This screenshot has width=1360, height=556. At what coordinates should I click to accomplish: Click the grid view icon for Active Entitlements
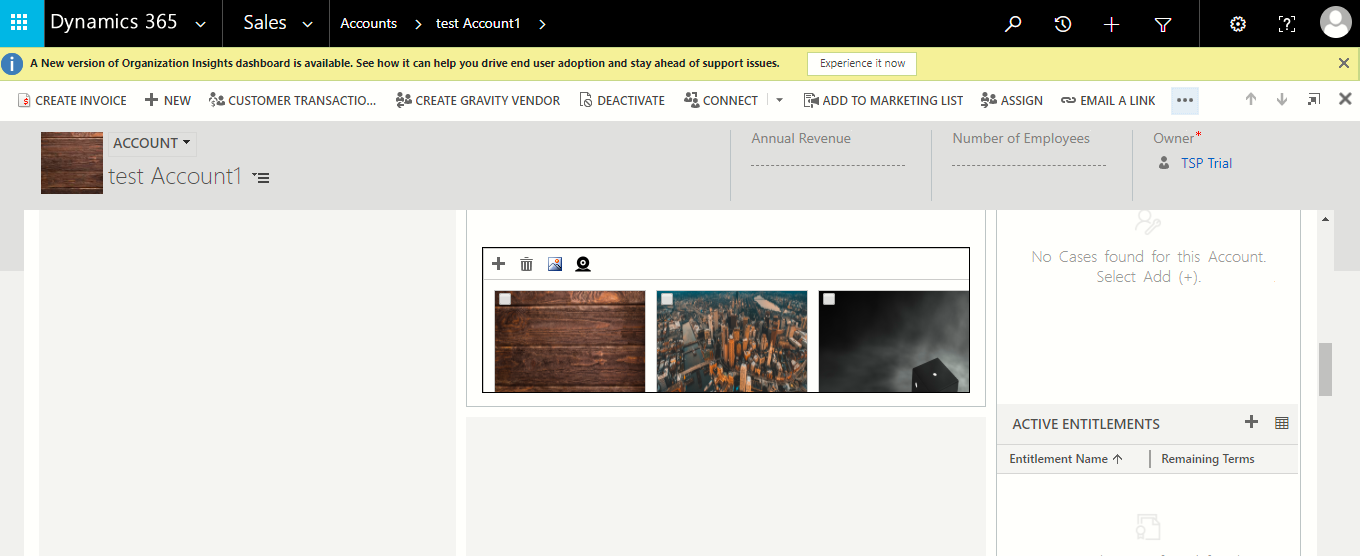click(x=1282, y=423)
